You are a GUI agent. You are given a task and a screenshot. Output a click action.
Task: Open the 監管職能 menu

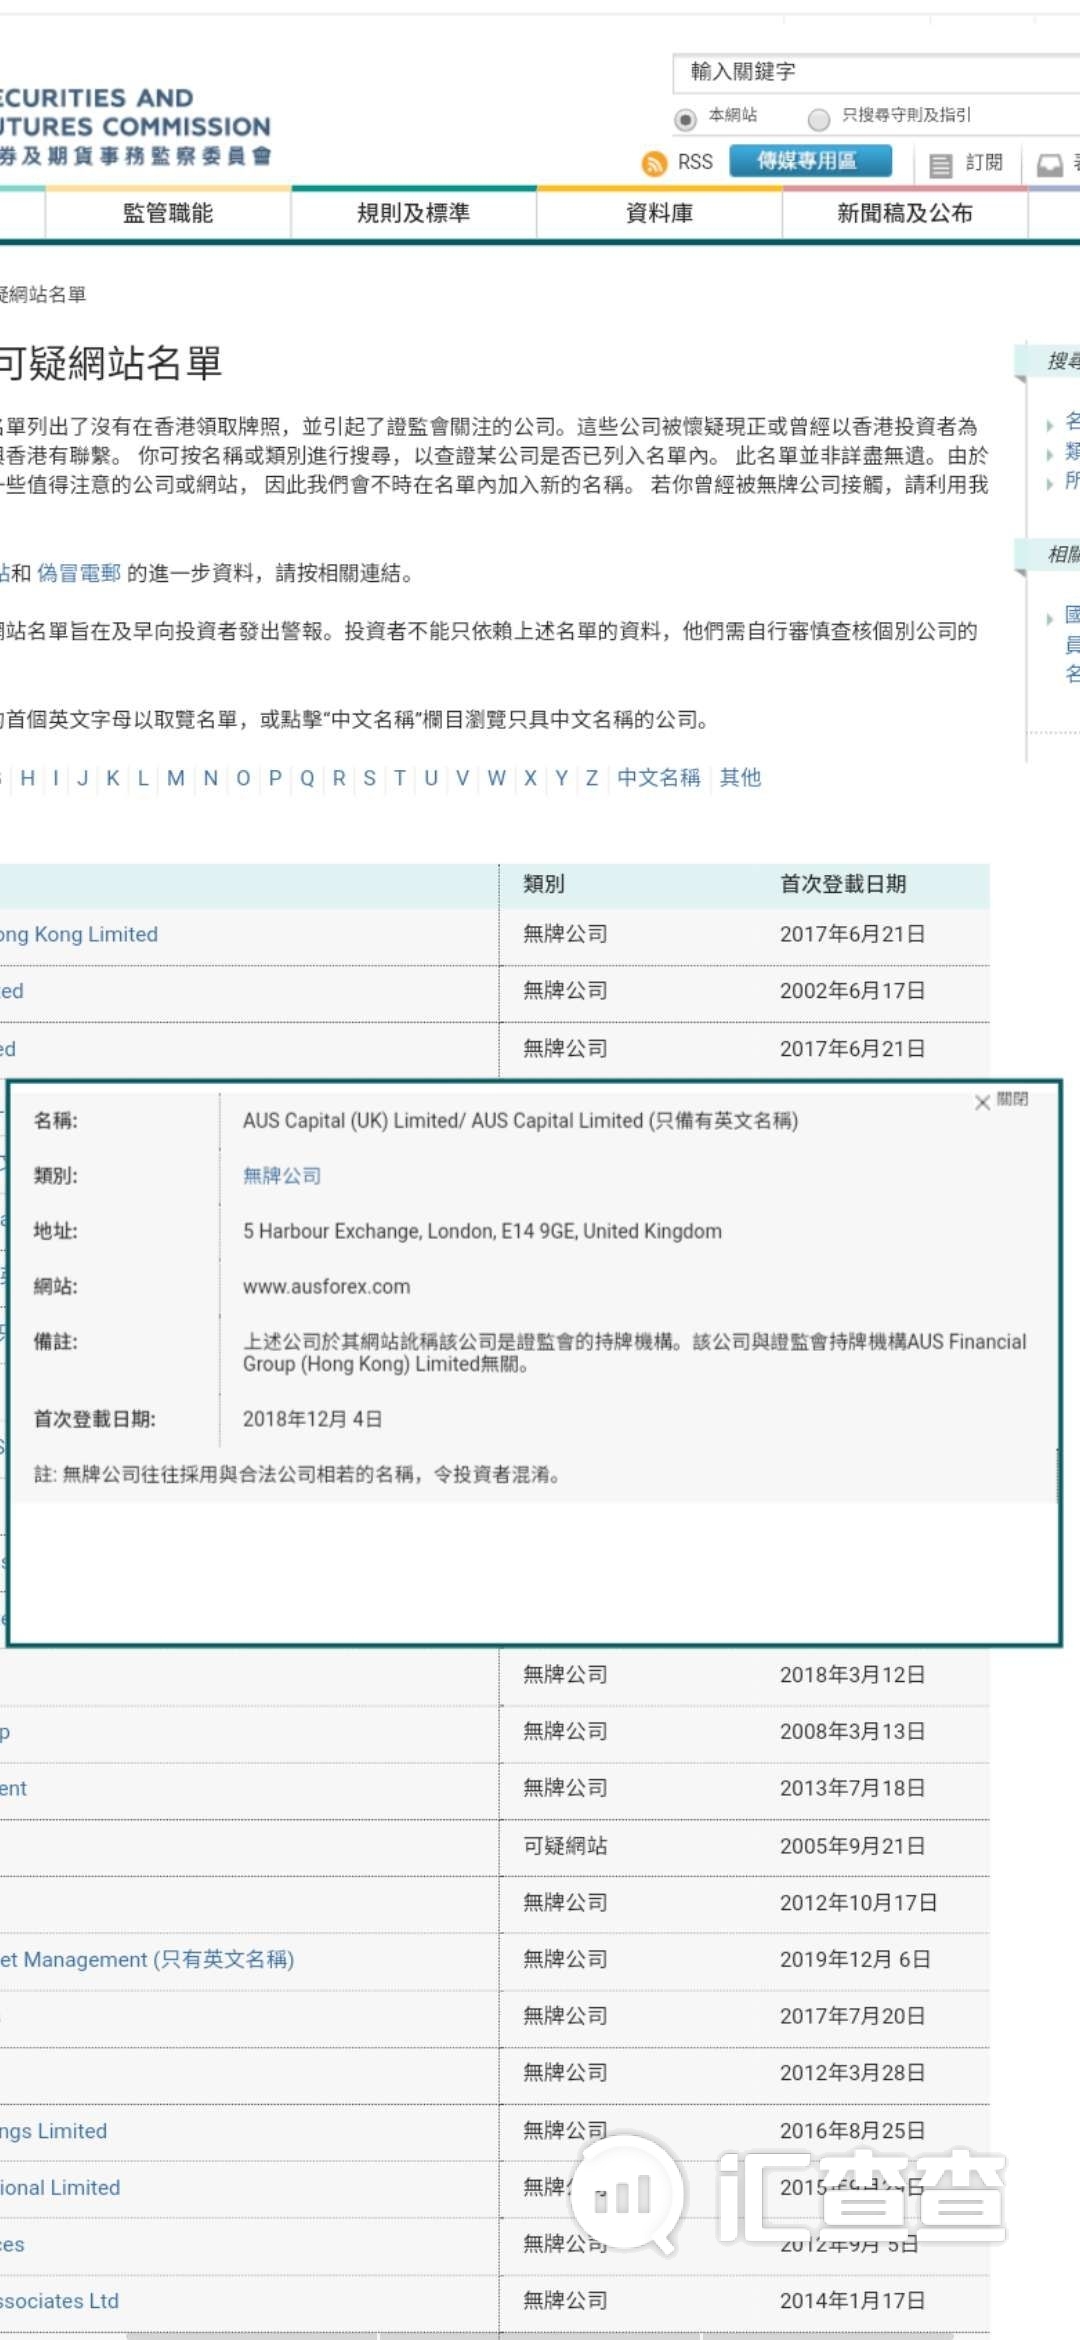click(168, 213)
